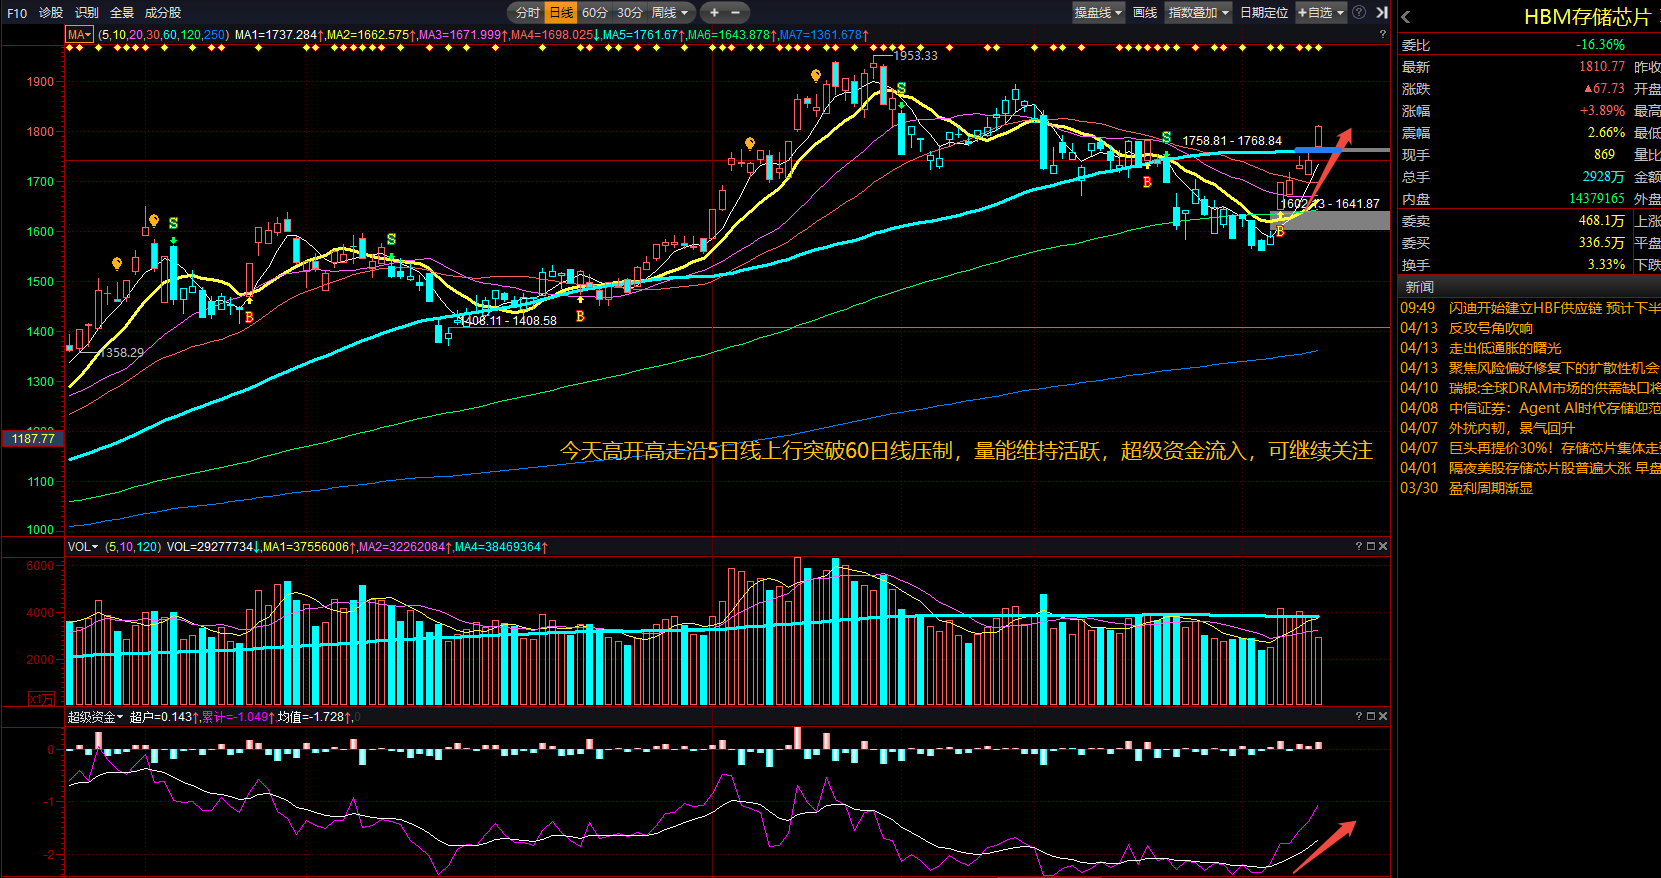Expand MA indicator dropdown
Screen dimensions: 1661x878
(79, 35)
